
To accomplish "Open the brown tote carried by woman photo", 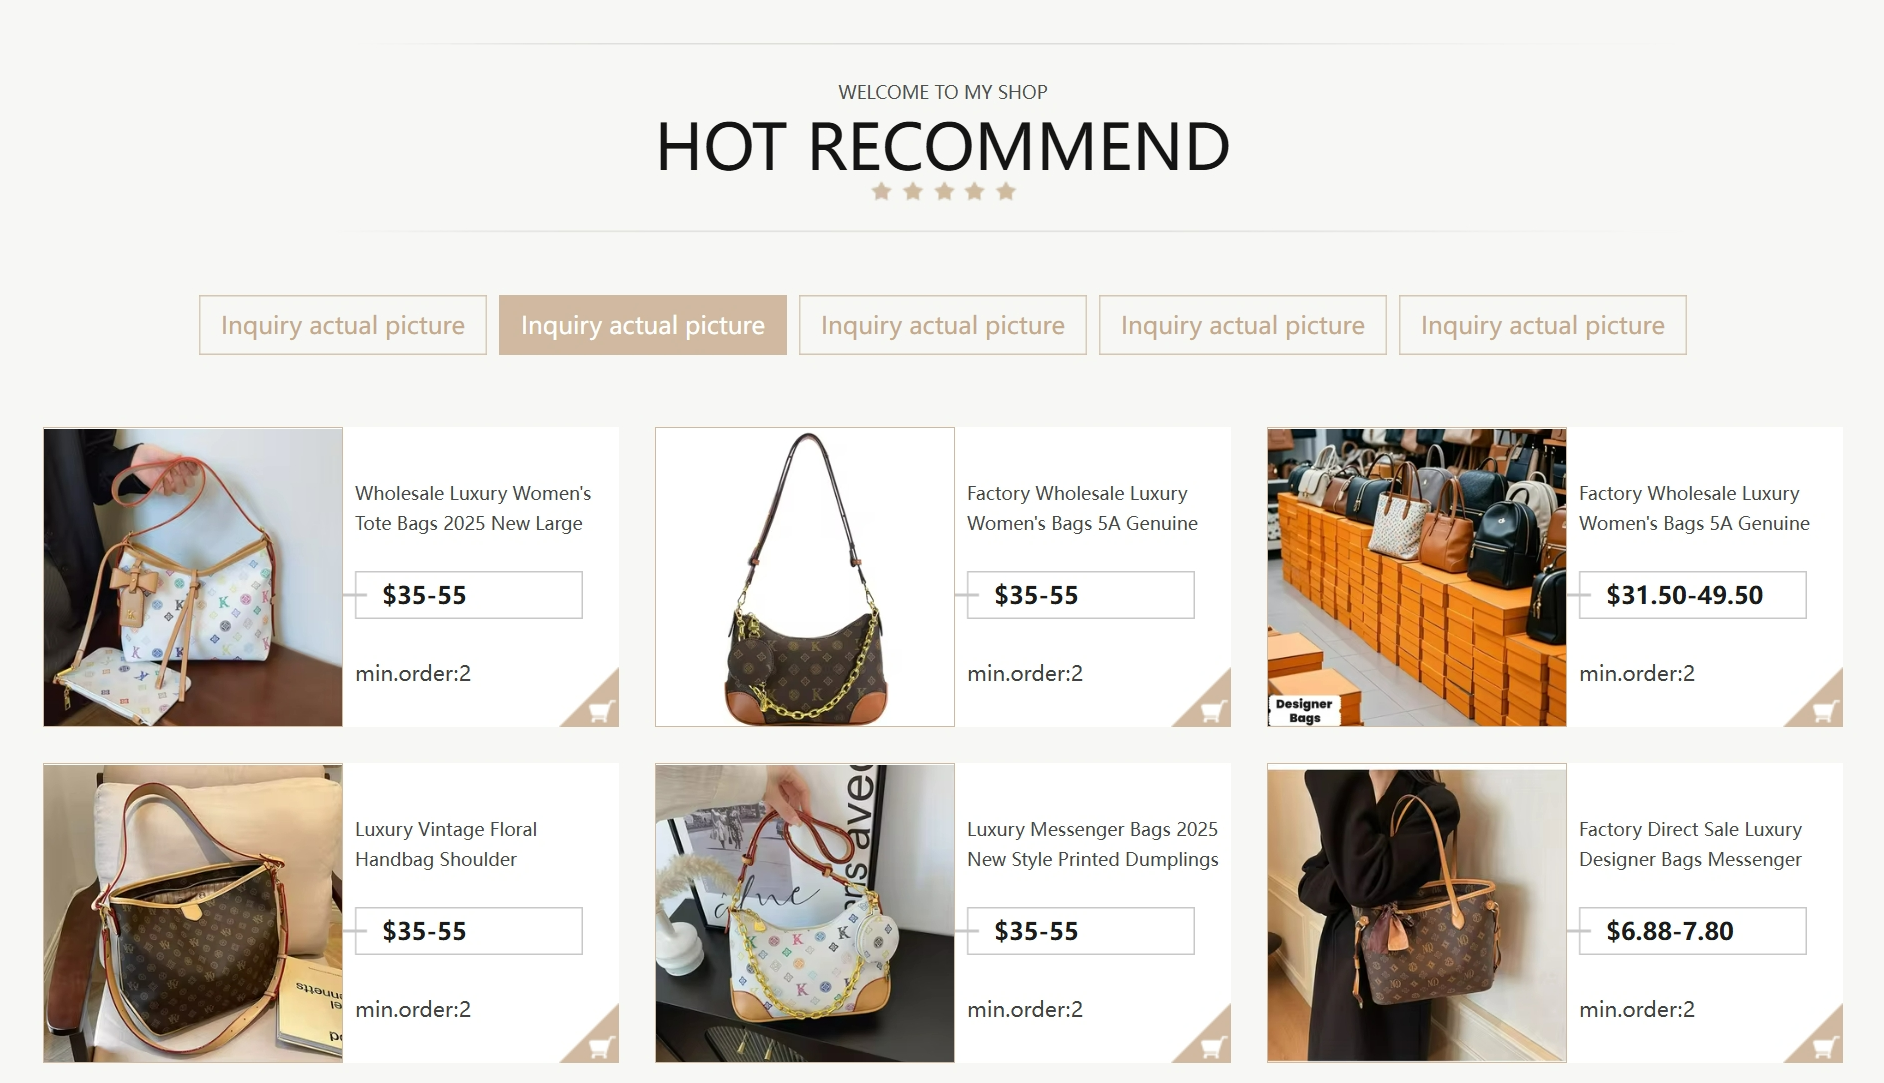I will (x=1417, y=913).
